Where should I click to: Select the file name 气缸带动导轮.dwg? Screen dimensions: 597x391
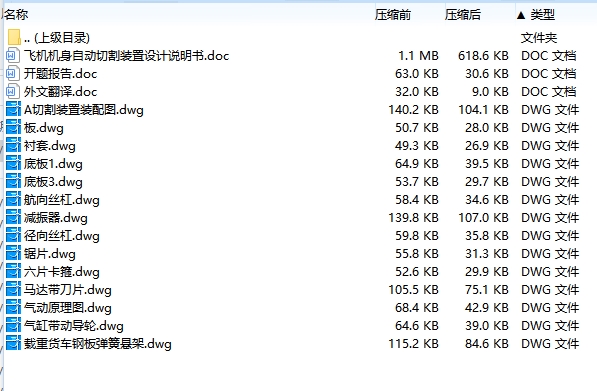[x=73, y=326]
